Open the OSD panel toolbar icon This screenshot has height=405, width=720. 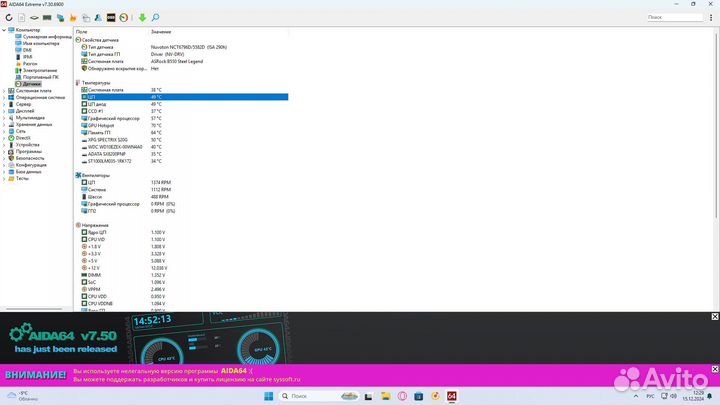[x=110, y=18]
